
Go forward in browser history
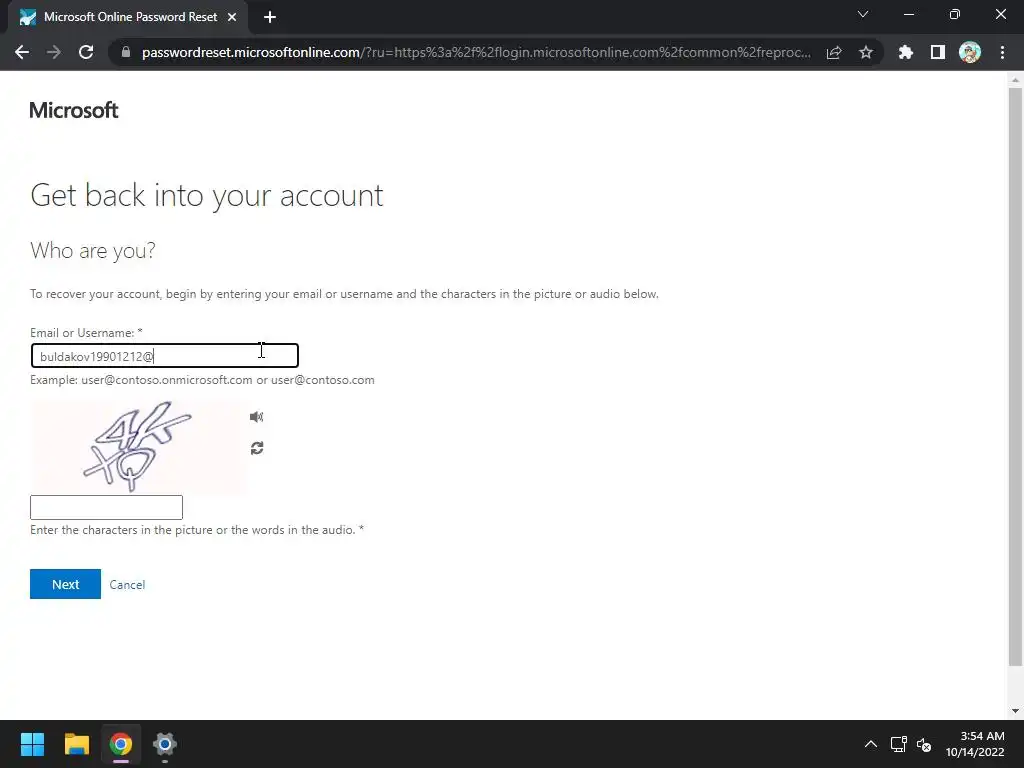(x=54, y=52)
